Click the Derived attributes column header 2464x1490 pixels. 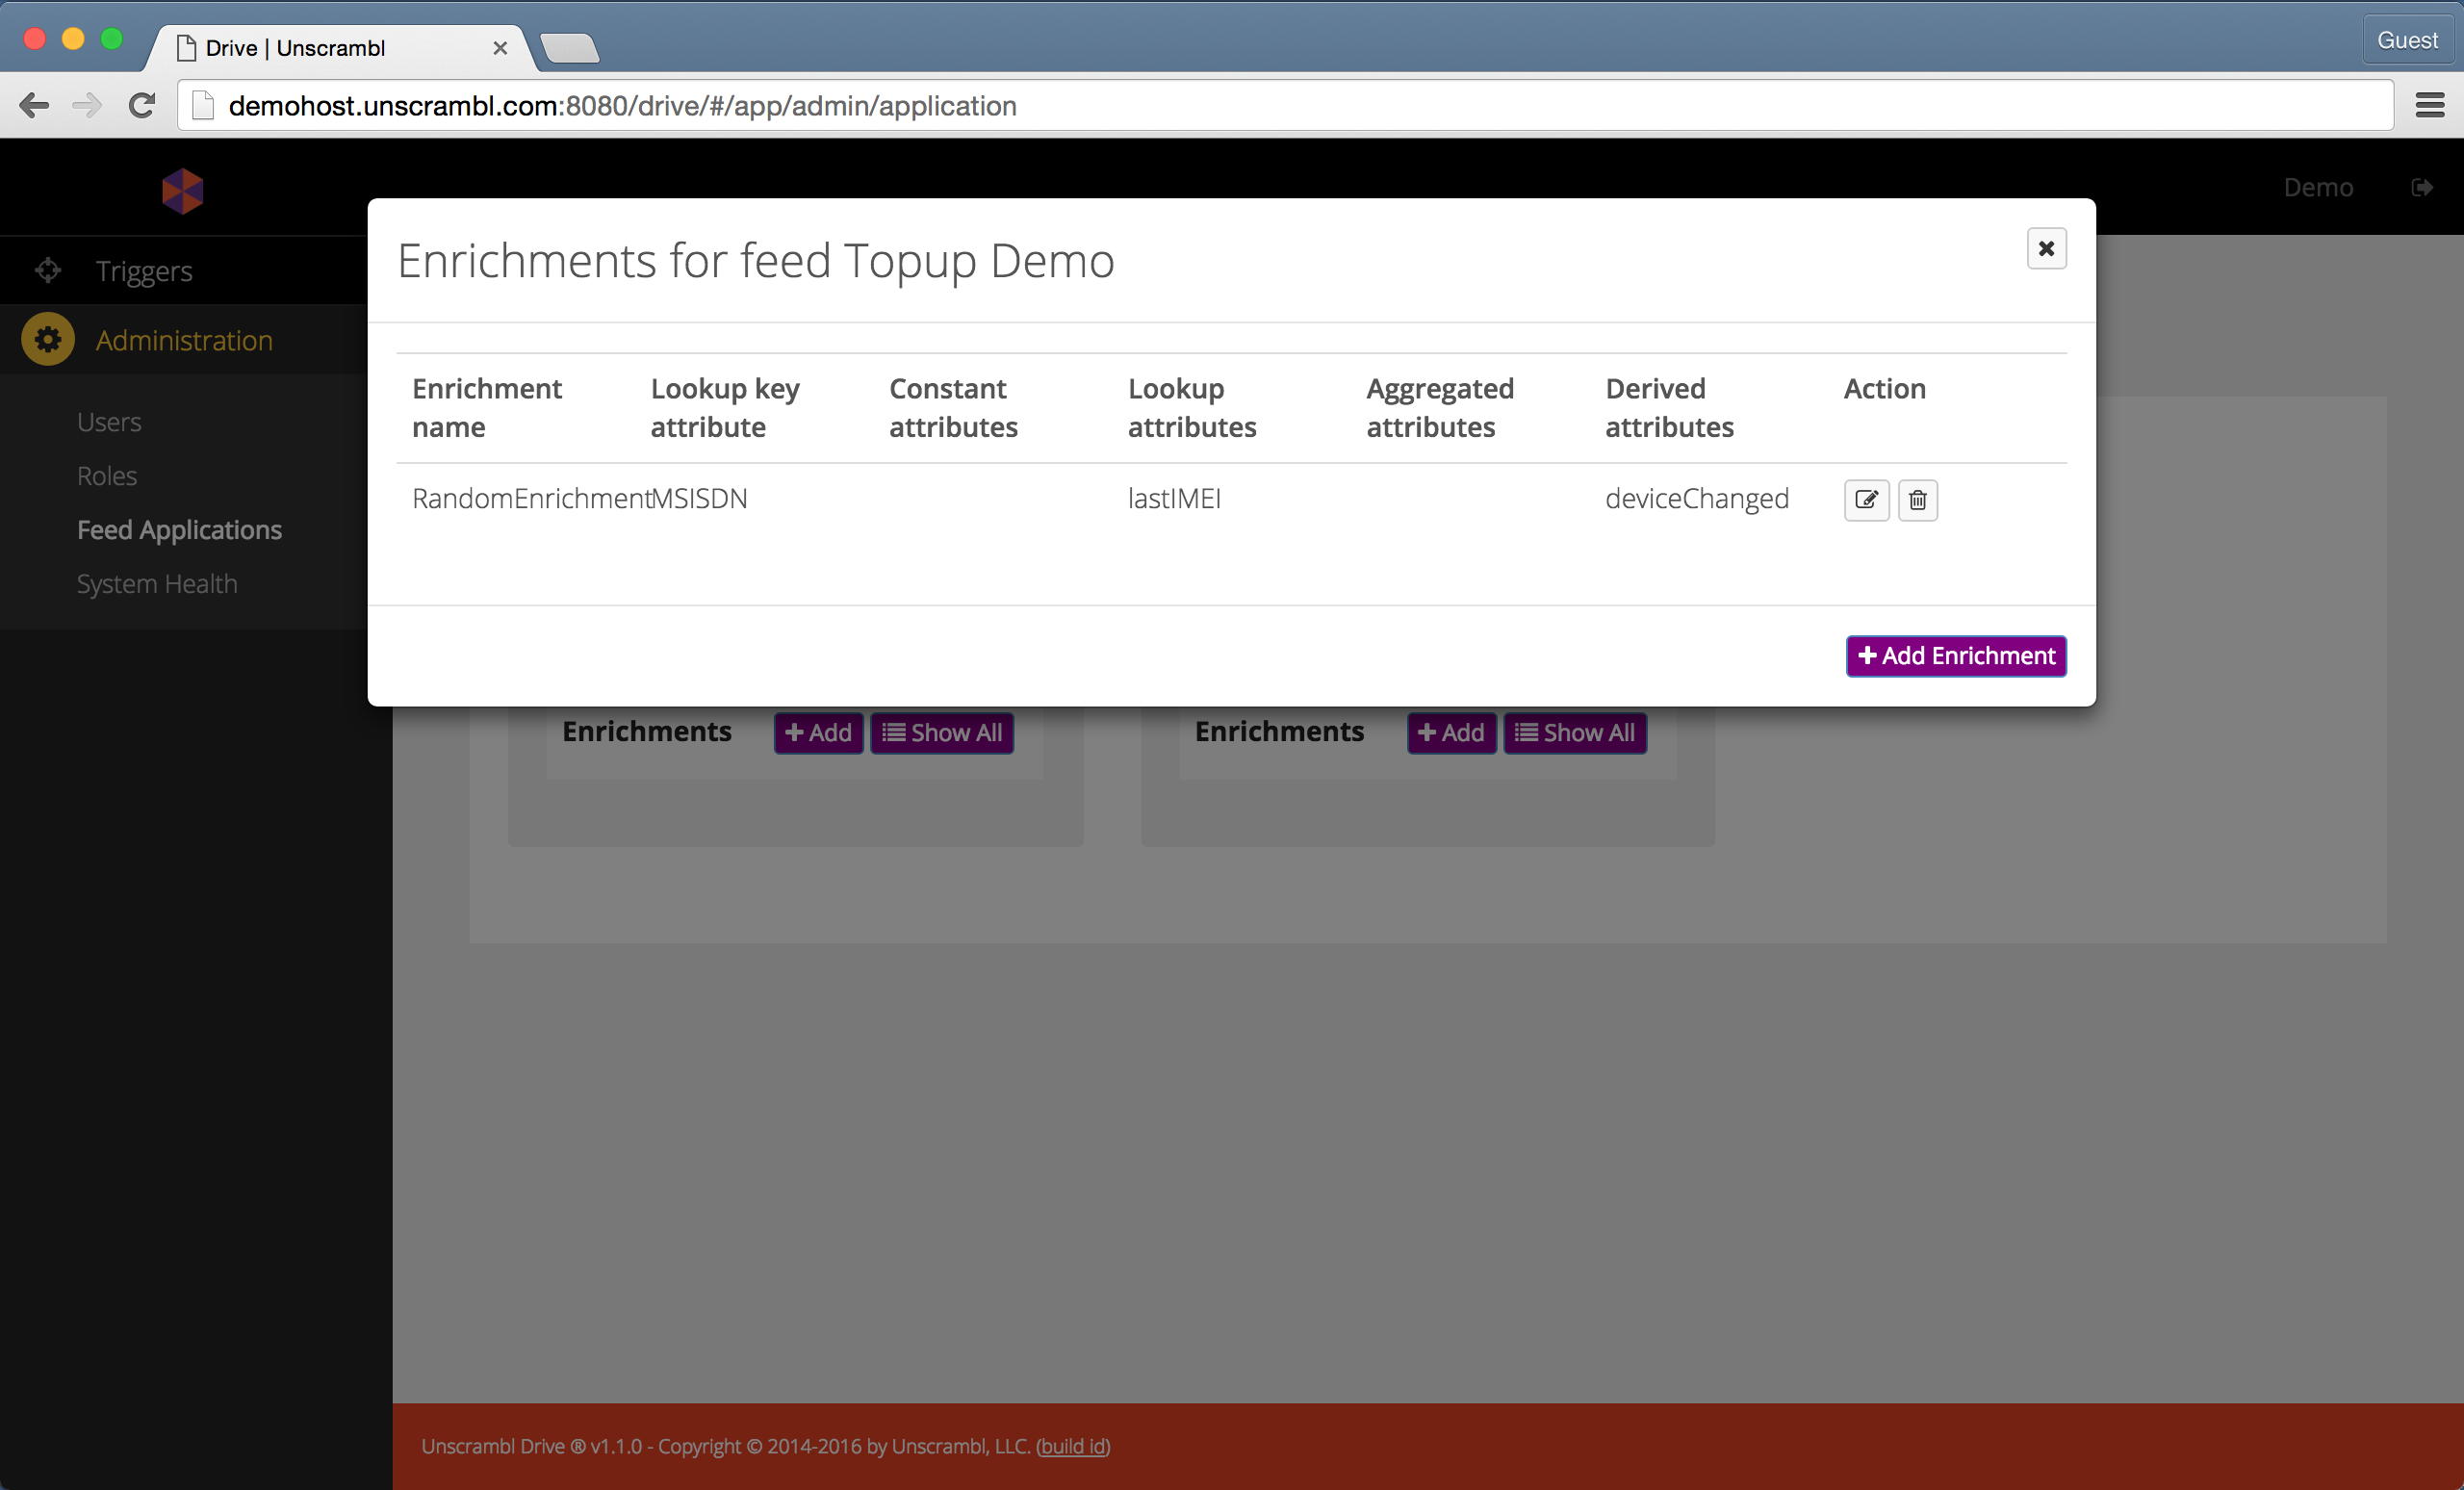pyautogui.click(x=1669, y=408)
